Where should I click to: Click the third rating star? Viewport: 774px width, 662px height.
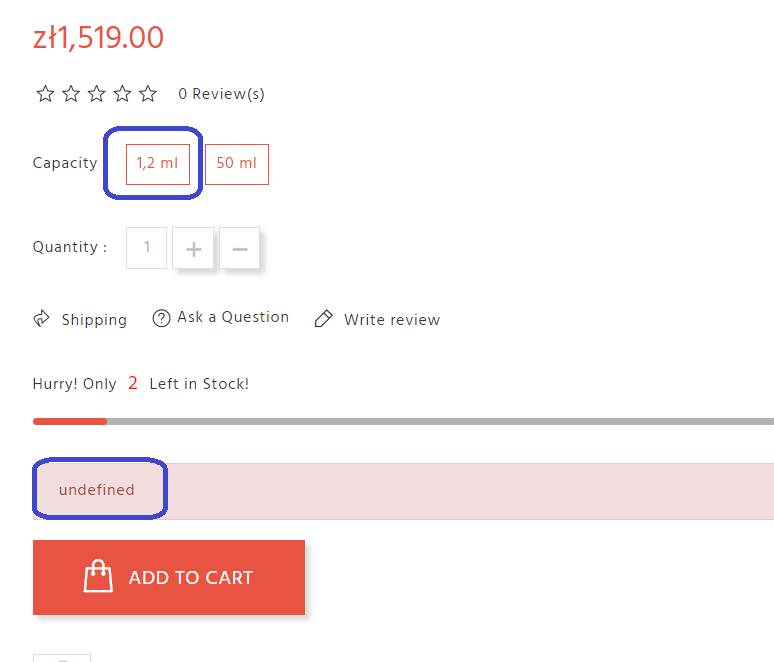click(x=97, y=94)
